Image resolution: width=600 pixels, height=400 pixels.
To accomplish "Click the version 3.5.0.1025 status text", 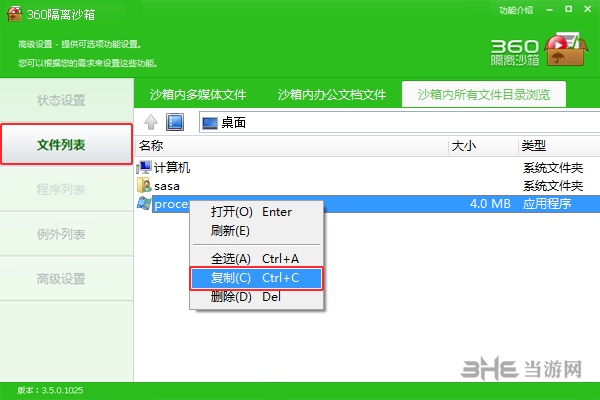I will pyautogui.click(x=50, y=390).
